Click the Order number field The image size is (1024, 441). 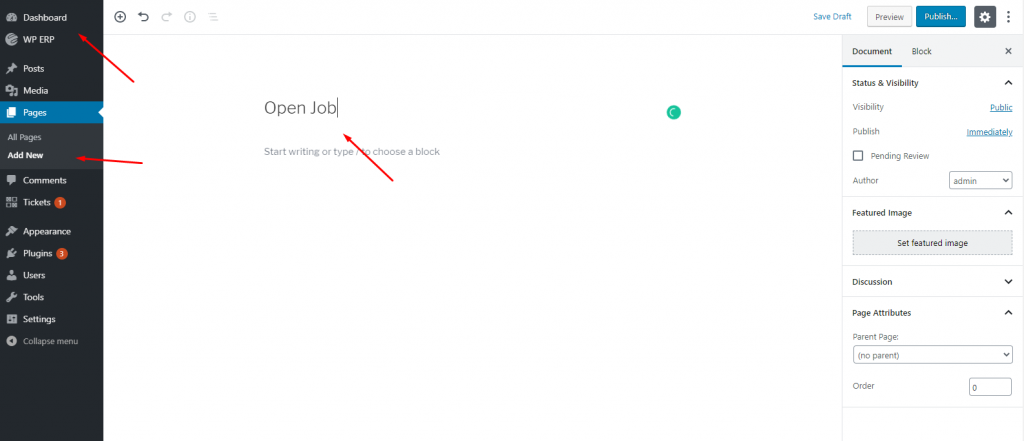[990, 387]
